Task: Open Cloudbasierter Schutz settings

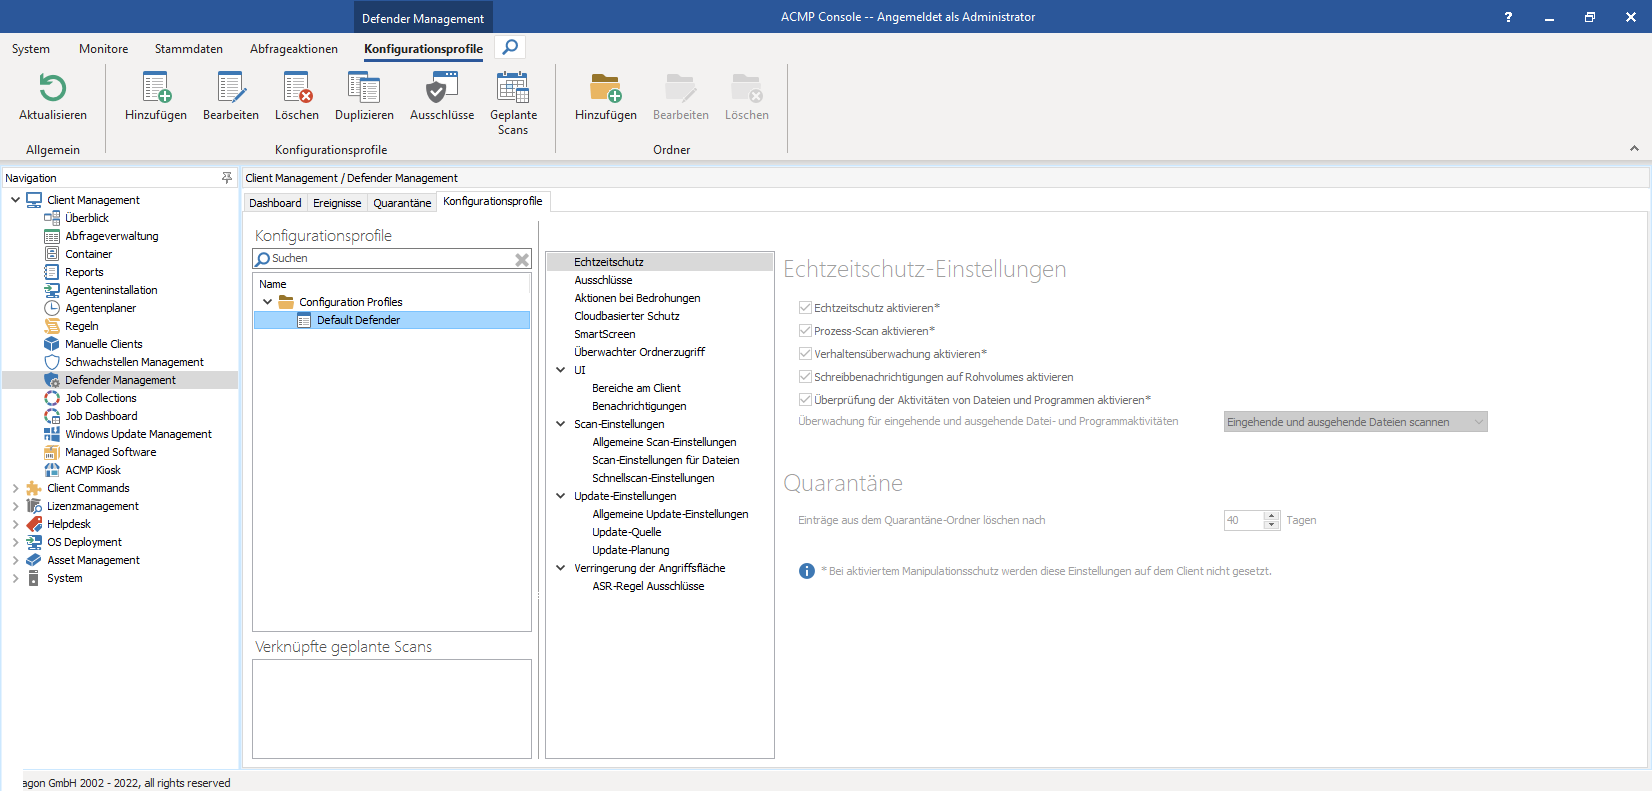Action: coord(627,316)
